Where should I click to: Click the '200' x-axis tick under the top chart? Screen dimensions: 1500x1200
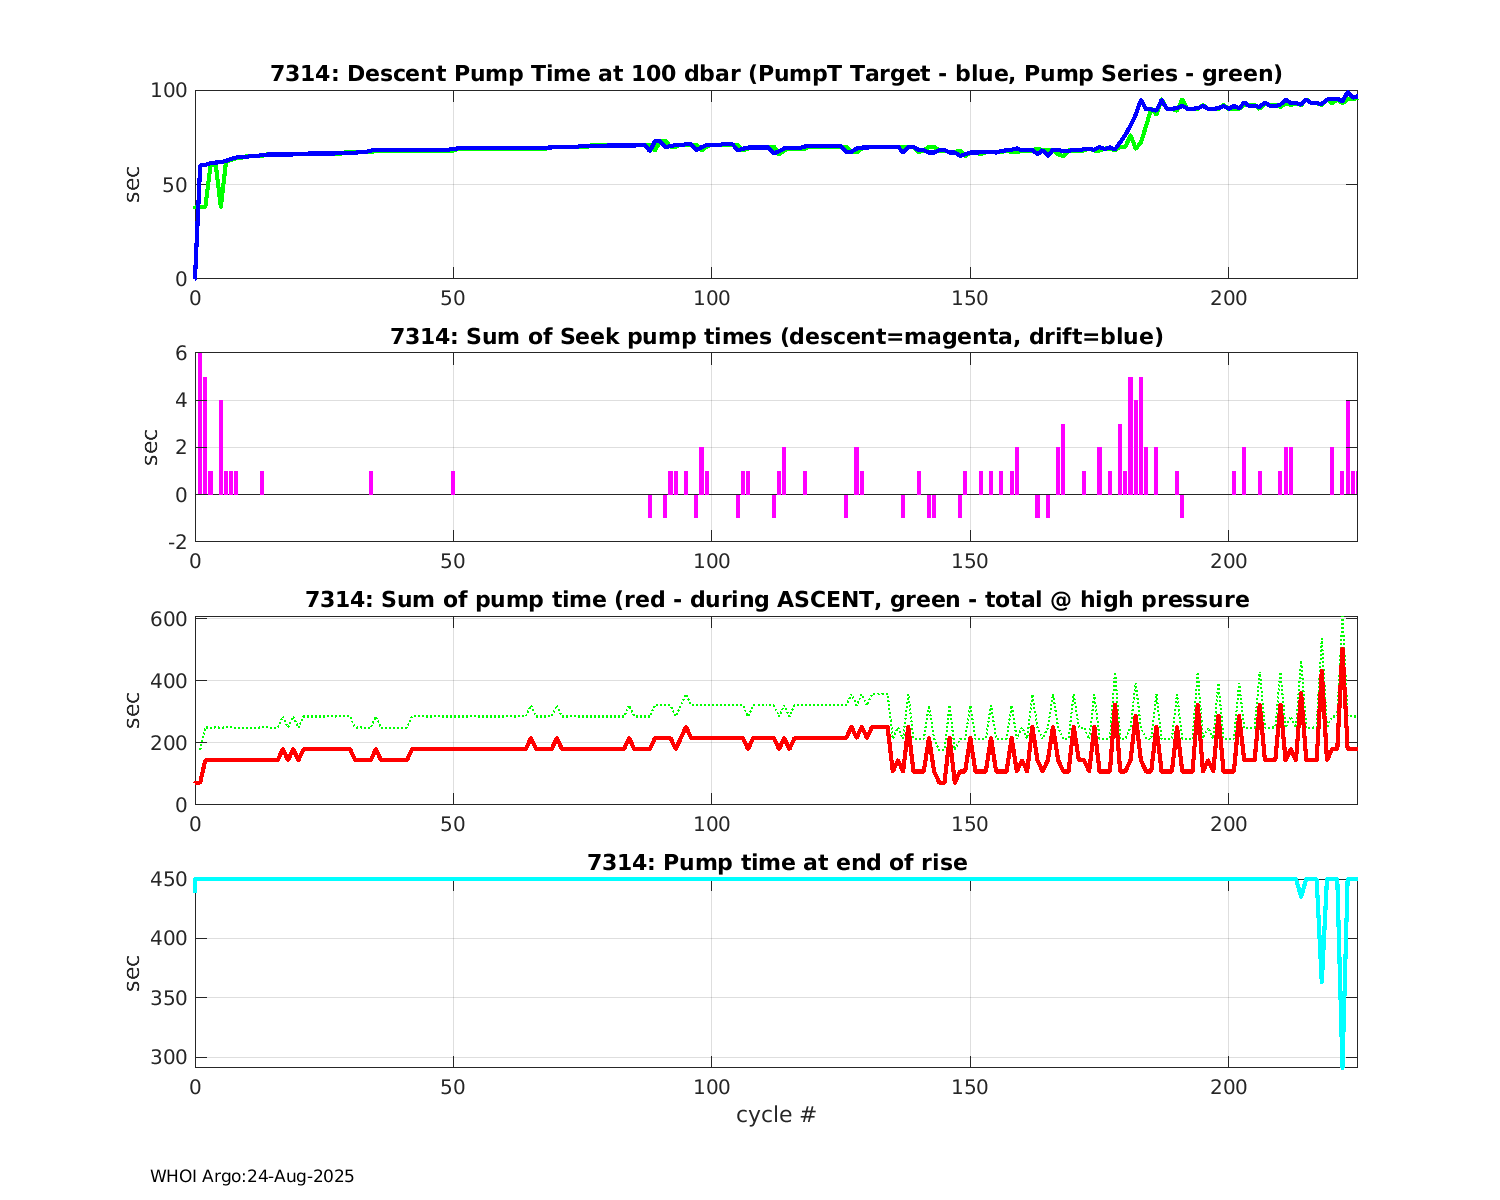(1228, 298)
